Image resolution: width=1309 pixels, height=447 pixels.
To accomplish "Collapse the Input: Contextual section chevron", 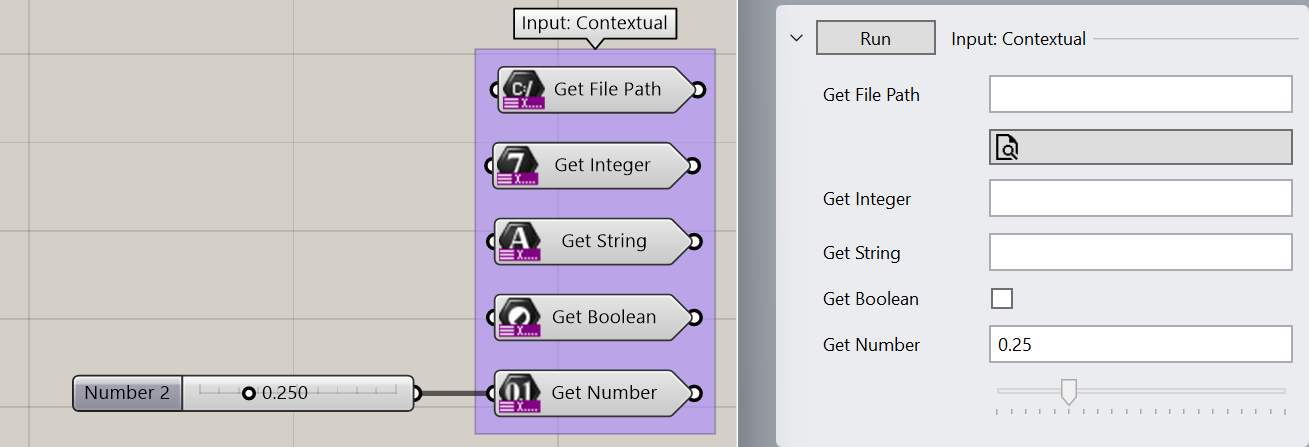I will [796, 39].
